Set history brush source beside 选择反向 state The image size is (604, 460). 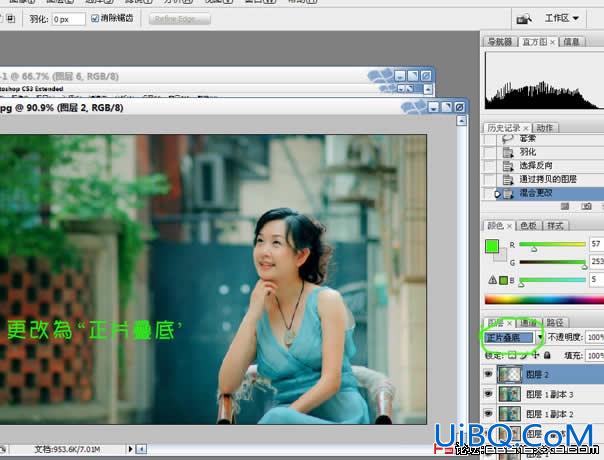tap(490, 166)
